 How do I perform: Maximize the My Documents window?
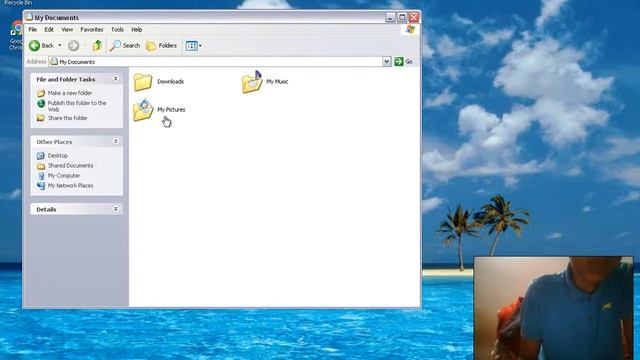point(402,18)
